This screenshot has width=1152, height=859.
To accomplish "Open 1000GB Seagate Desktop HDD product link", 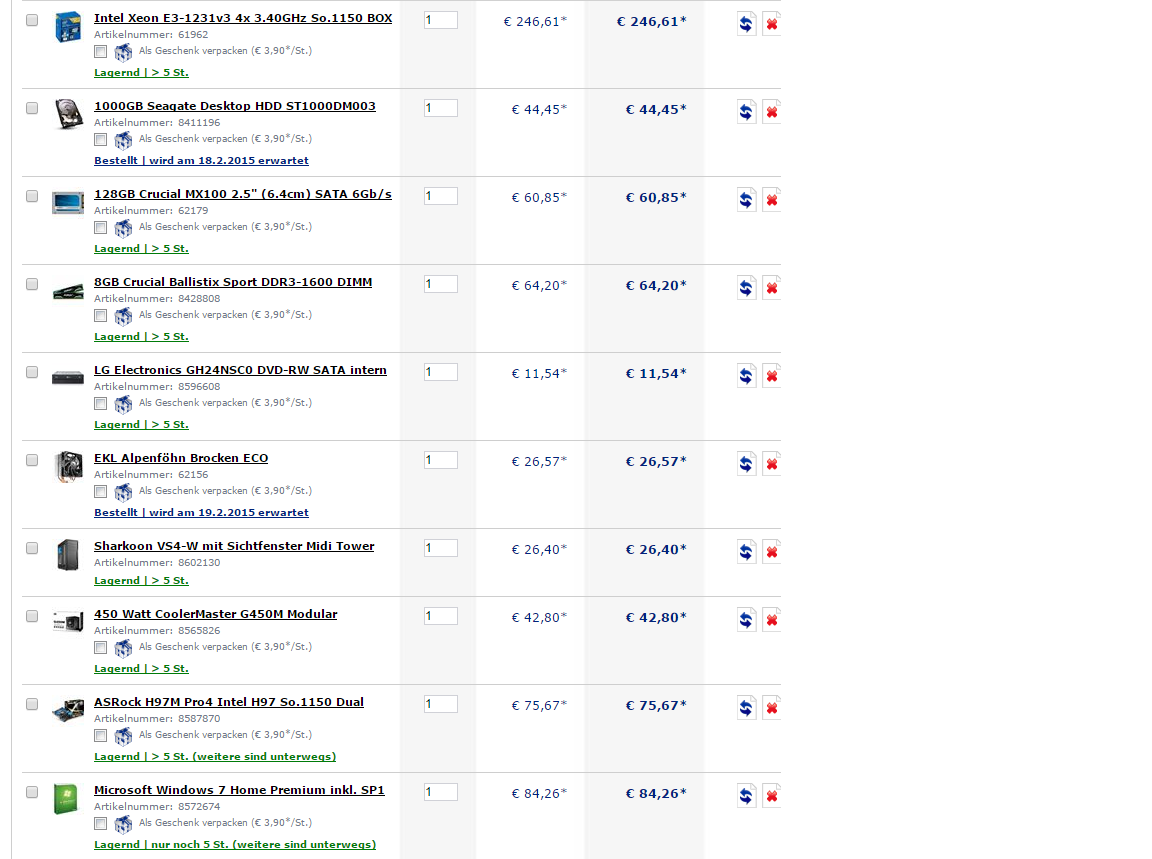I will tap(235, 106).
